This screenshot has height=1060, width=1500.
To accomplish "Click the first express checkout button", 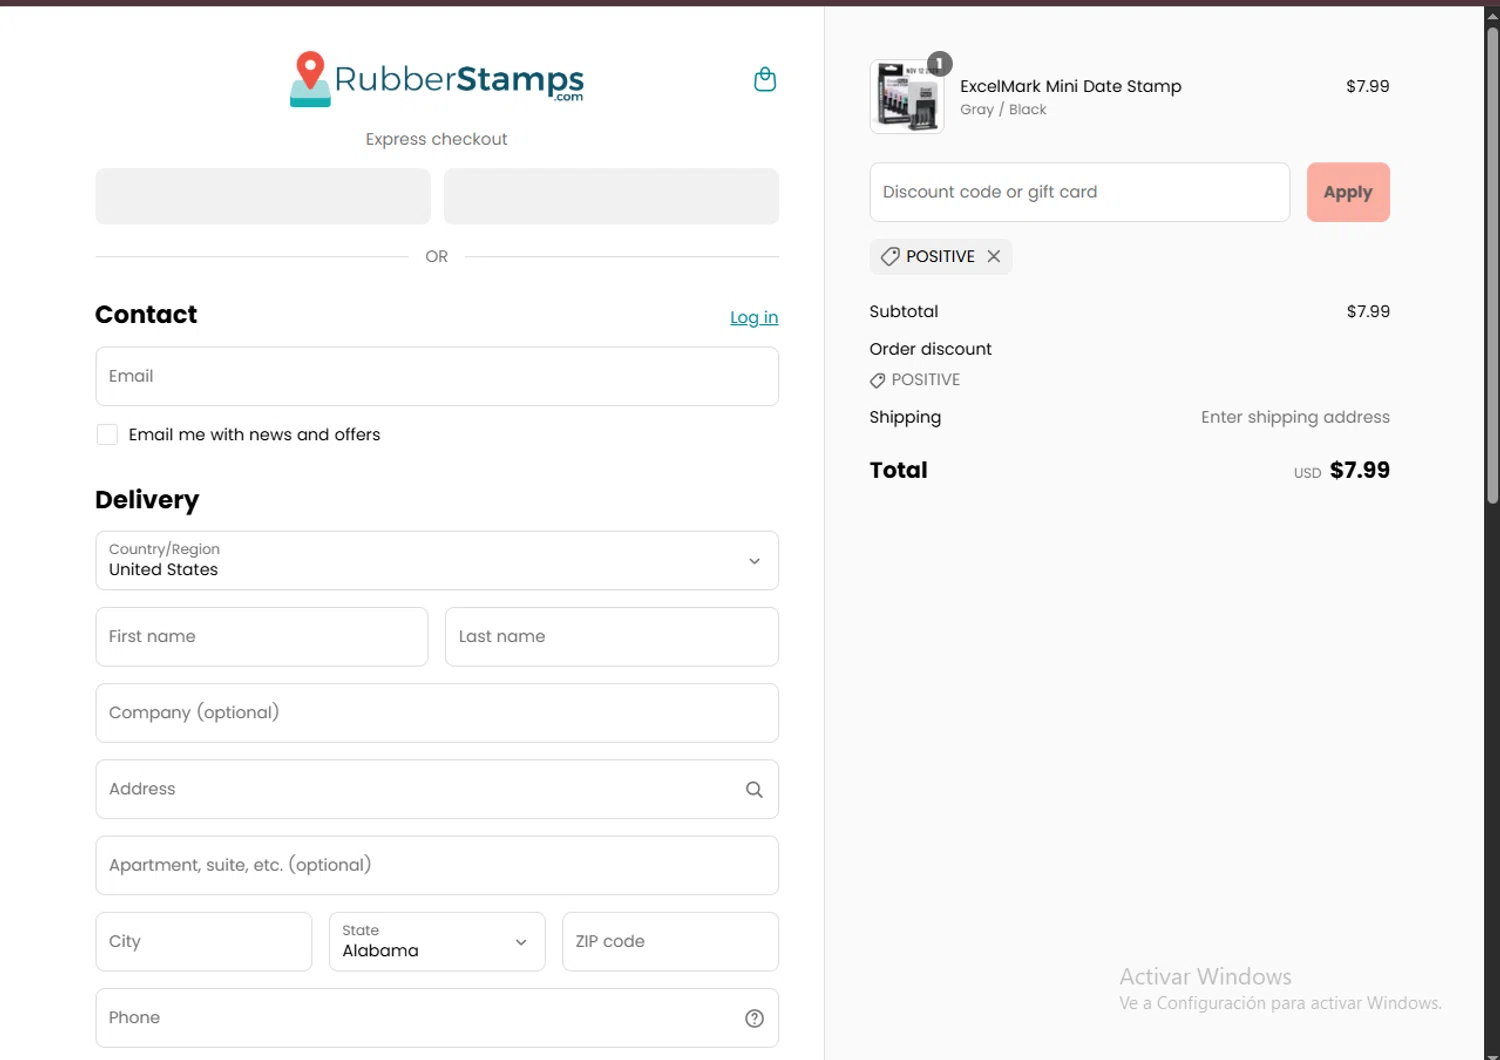I will pos(263,196).
